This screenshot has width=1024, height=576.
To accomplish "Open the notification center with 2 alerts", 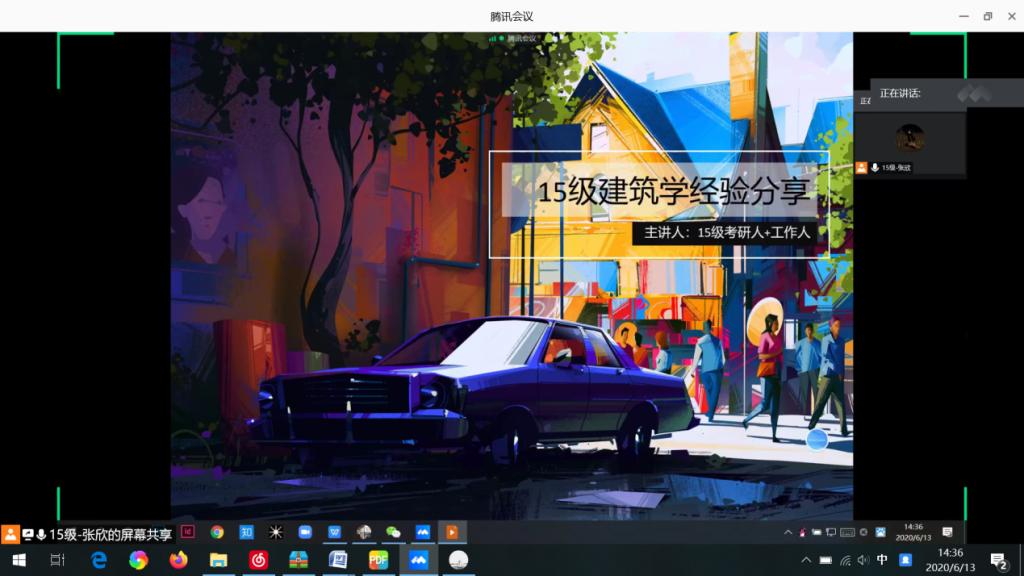I will pyautogui.click(x=997, y=560).
